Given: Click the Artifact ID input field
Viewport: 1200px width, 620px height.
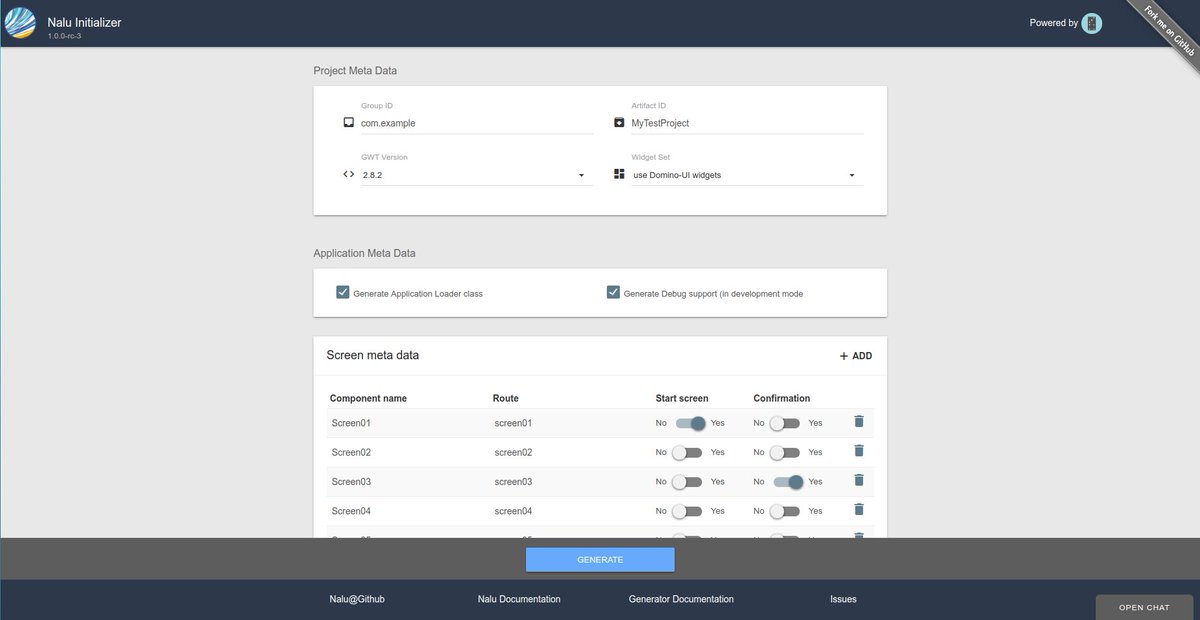Looking at the screenshot, I should click(x=747, y=123).
